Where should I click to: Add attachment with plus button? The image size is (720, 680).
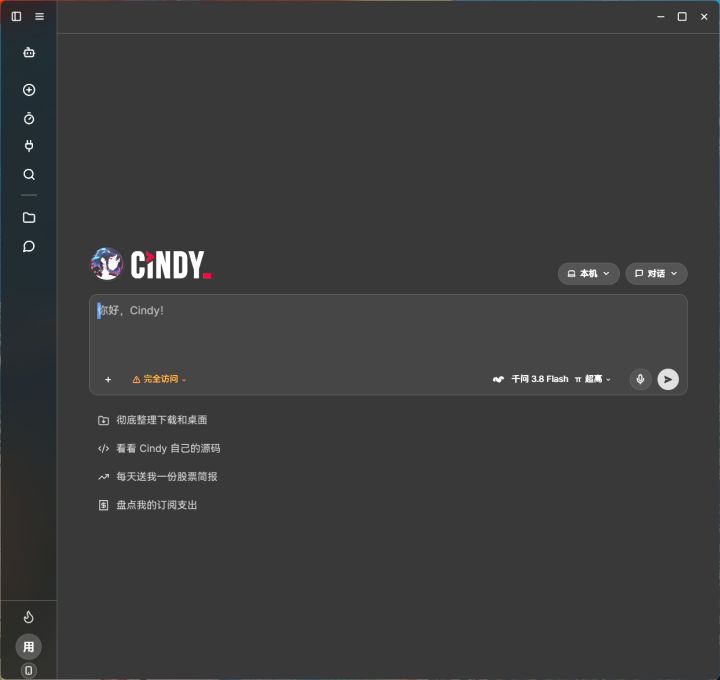[108, 379]
